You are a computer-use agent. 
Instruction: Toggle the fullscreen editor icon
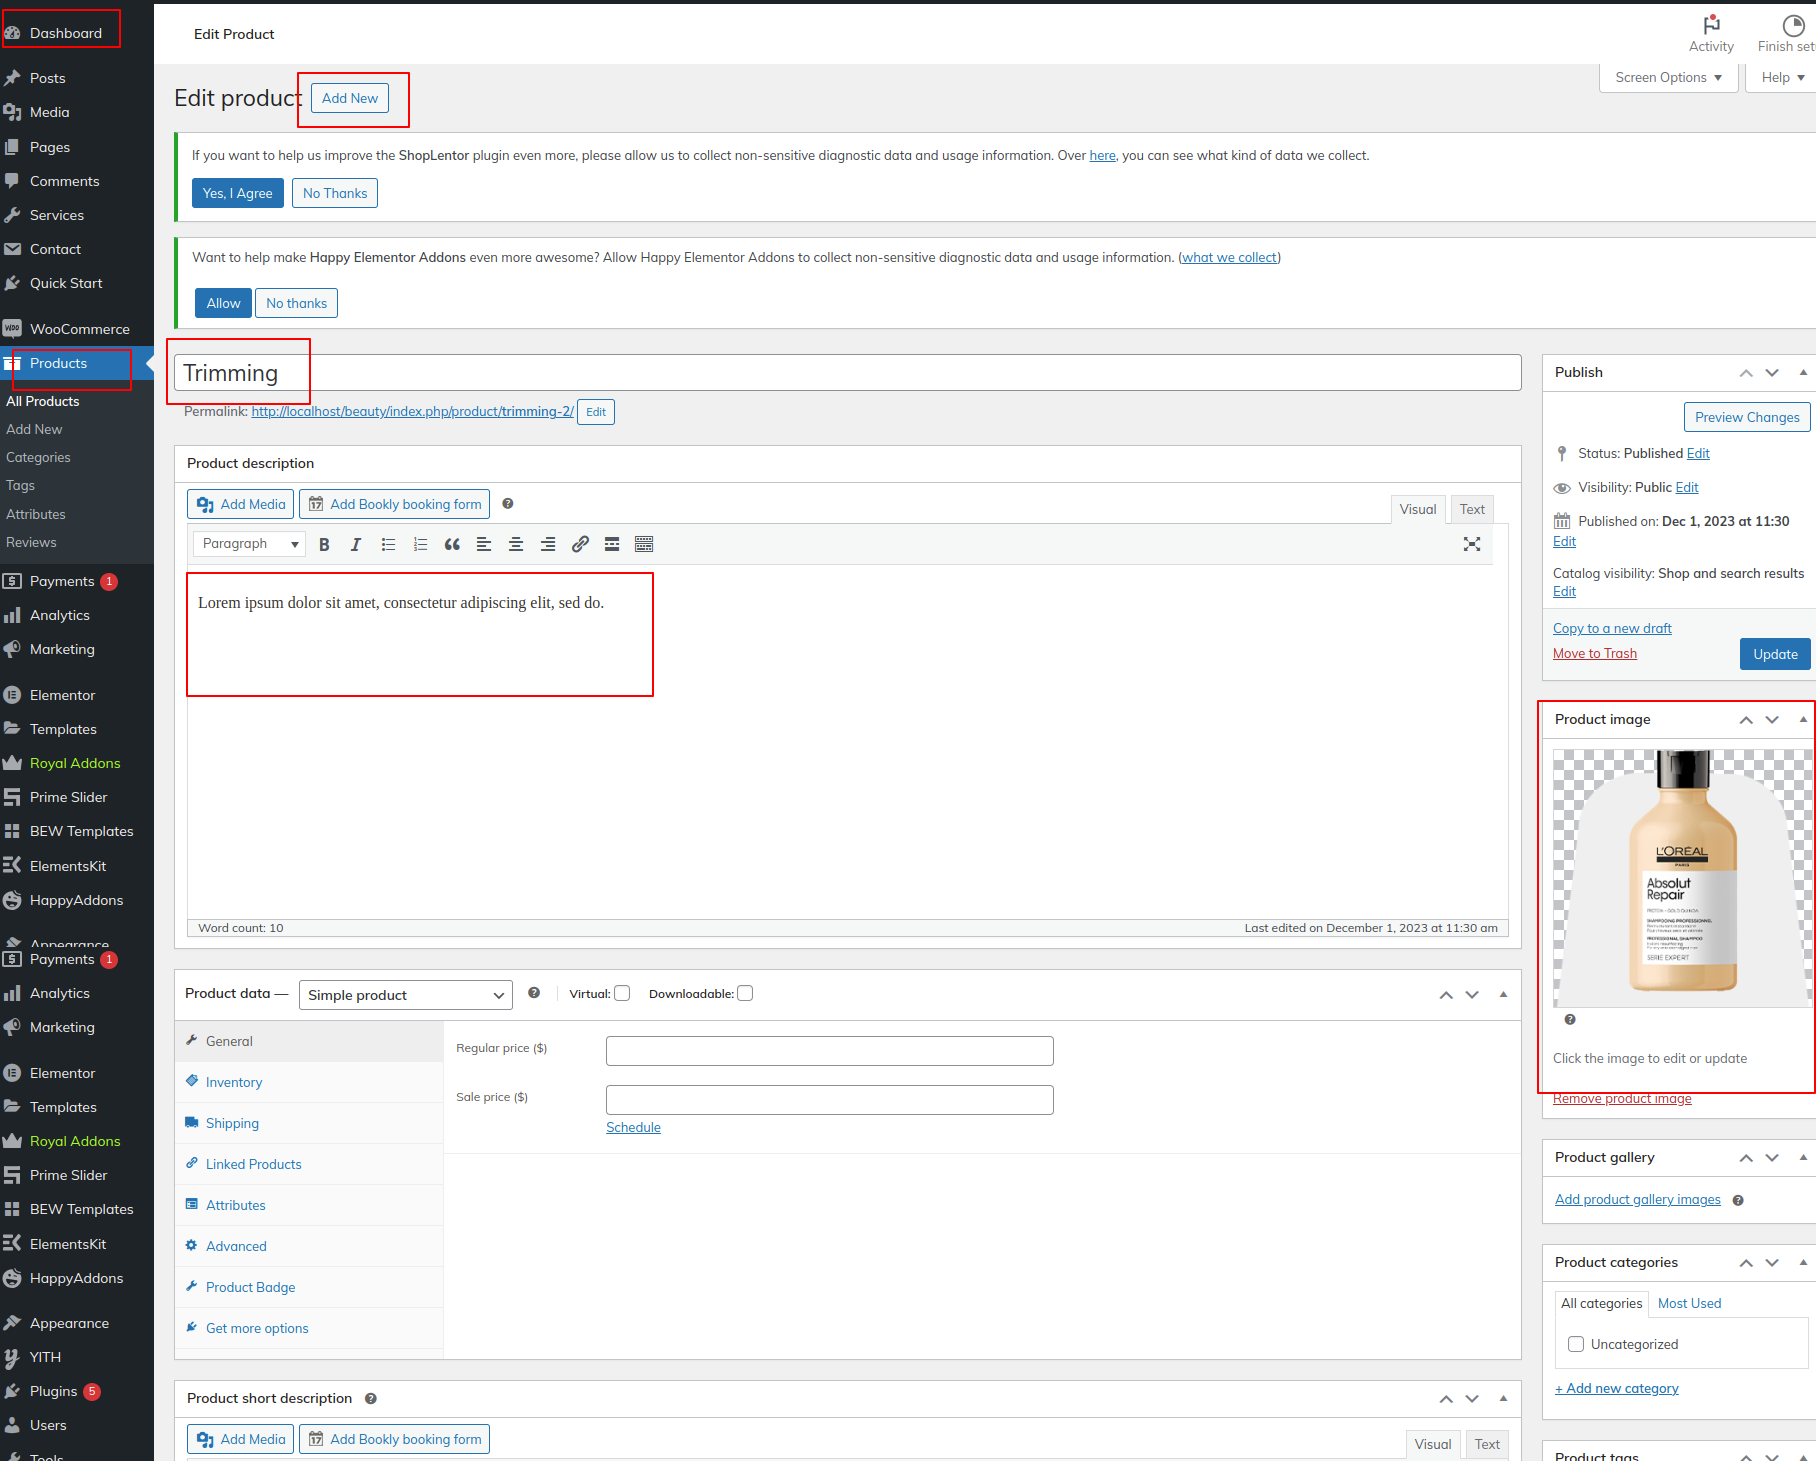click(x=1472, y=544)
